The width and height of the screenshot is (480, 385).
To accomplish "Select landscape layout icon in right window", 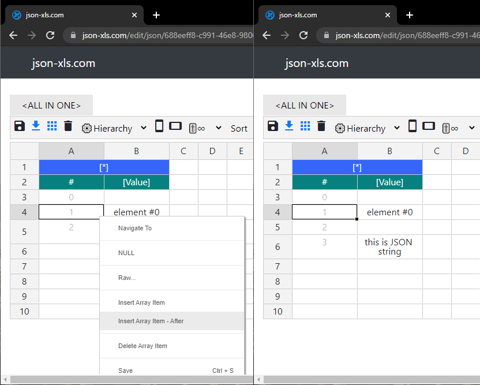I will [429, 126].
